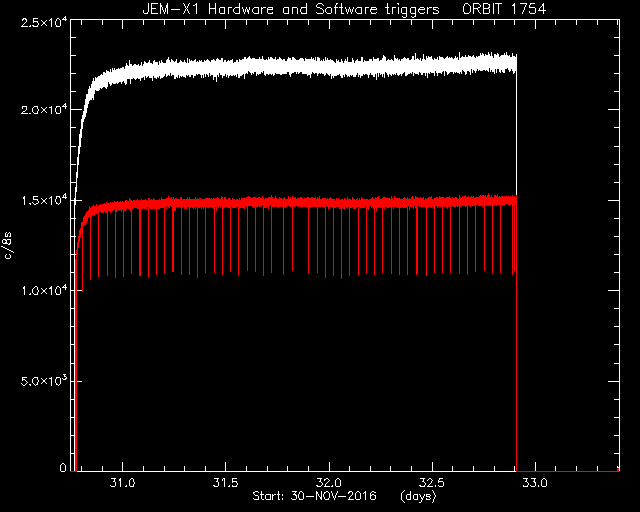Image resolution: width=640 pixels, height=512 pixels.
Task: Select the 31.0 x-axis tick label
Action: (122, 483)
